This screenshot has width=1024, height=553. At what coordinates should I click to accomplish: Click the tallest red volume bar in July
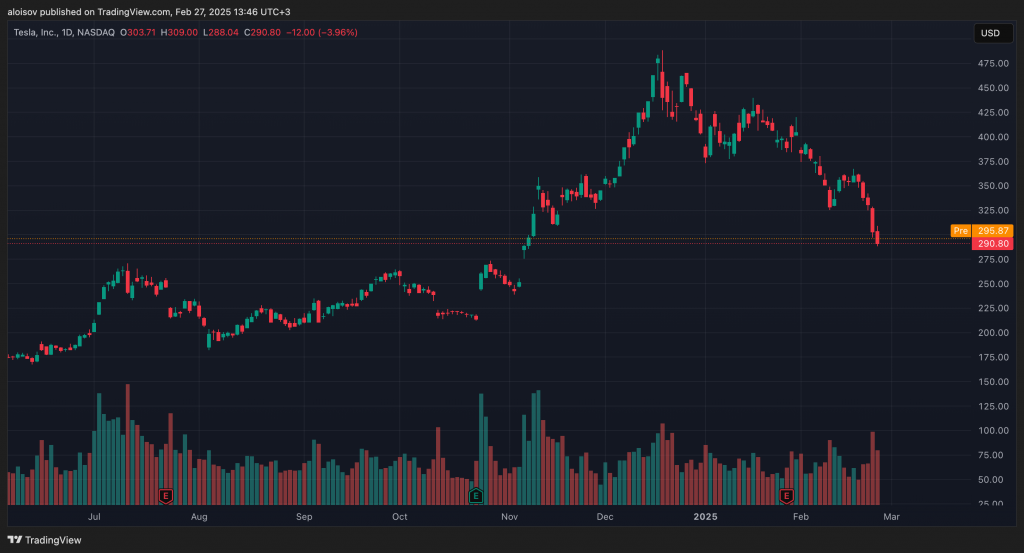click(x=127, y=444)
